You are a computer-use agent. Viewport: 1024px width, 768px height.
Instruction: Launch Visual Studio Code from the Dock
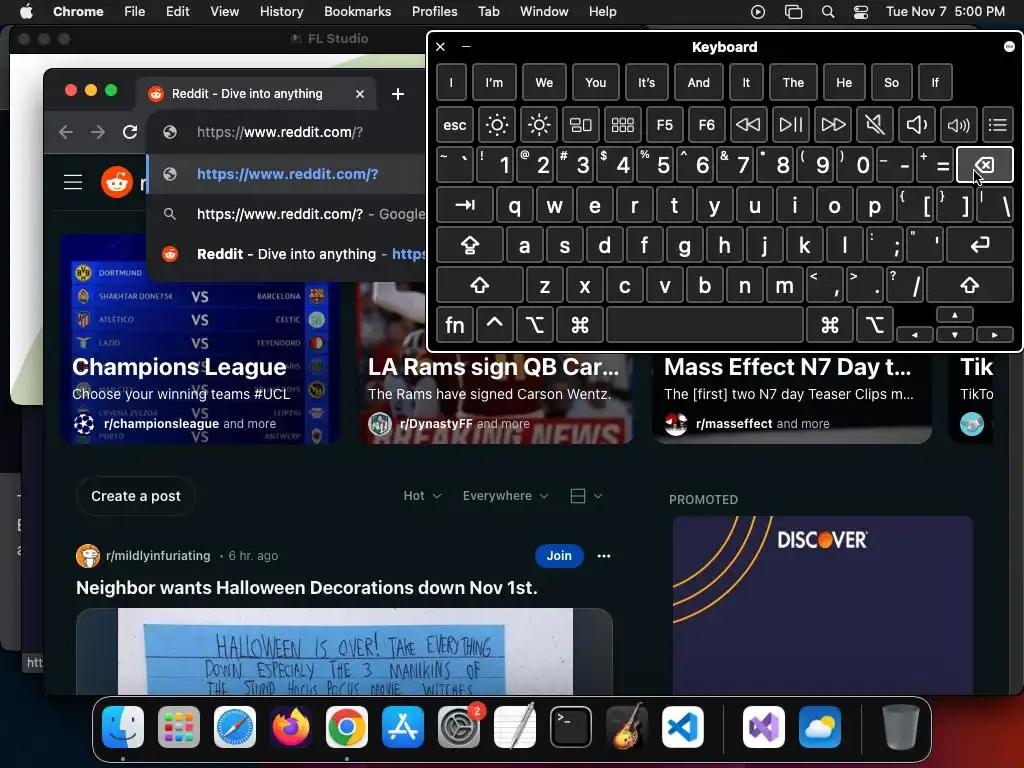click(x=682, y=727)
